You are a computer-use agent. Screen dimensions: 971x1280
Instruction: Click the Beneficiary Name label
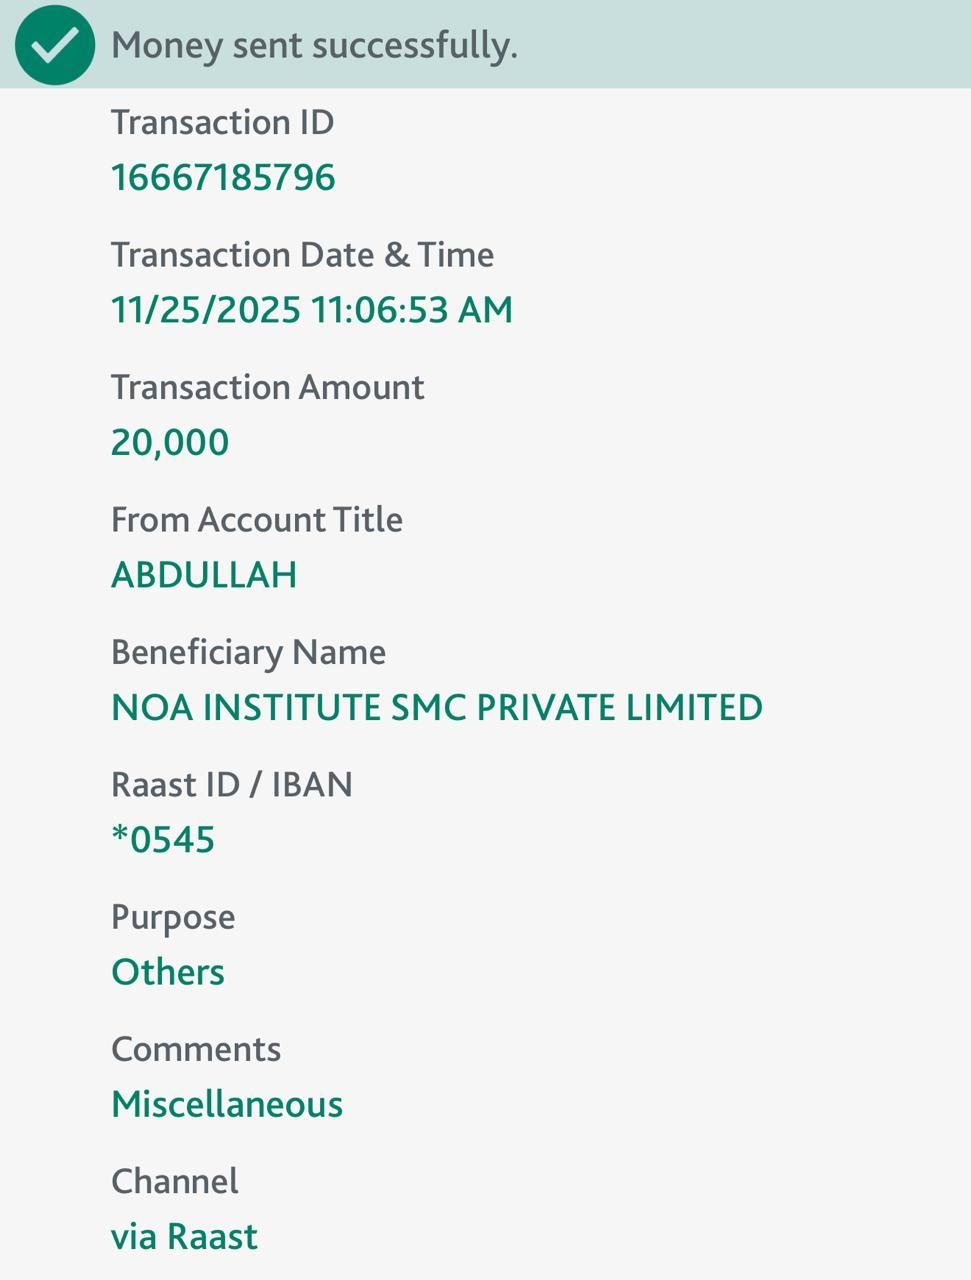tap(248, 652)
